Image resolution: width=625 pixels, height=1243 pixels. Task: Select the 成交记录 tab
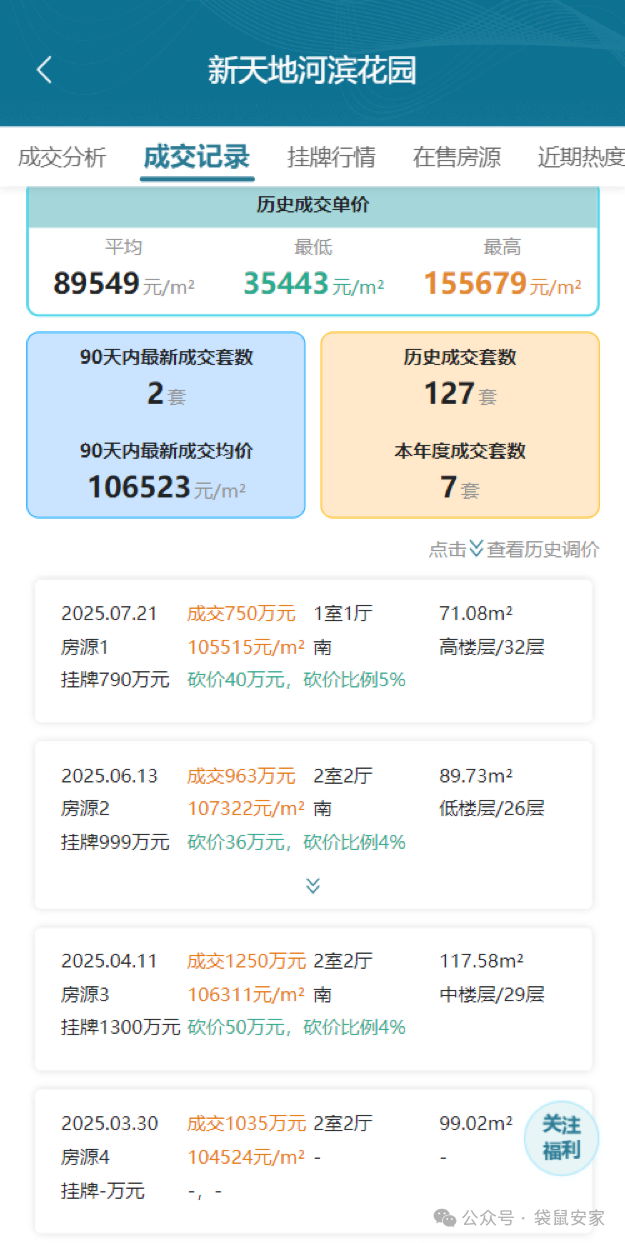click(x=196, y=157)
